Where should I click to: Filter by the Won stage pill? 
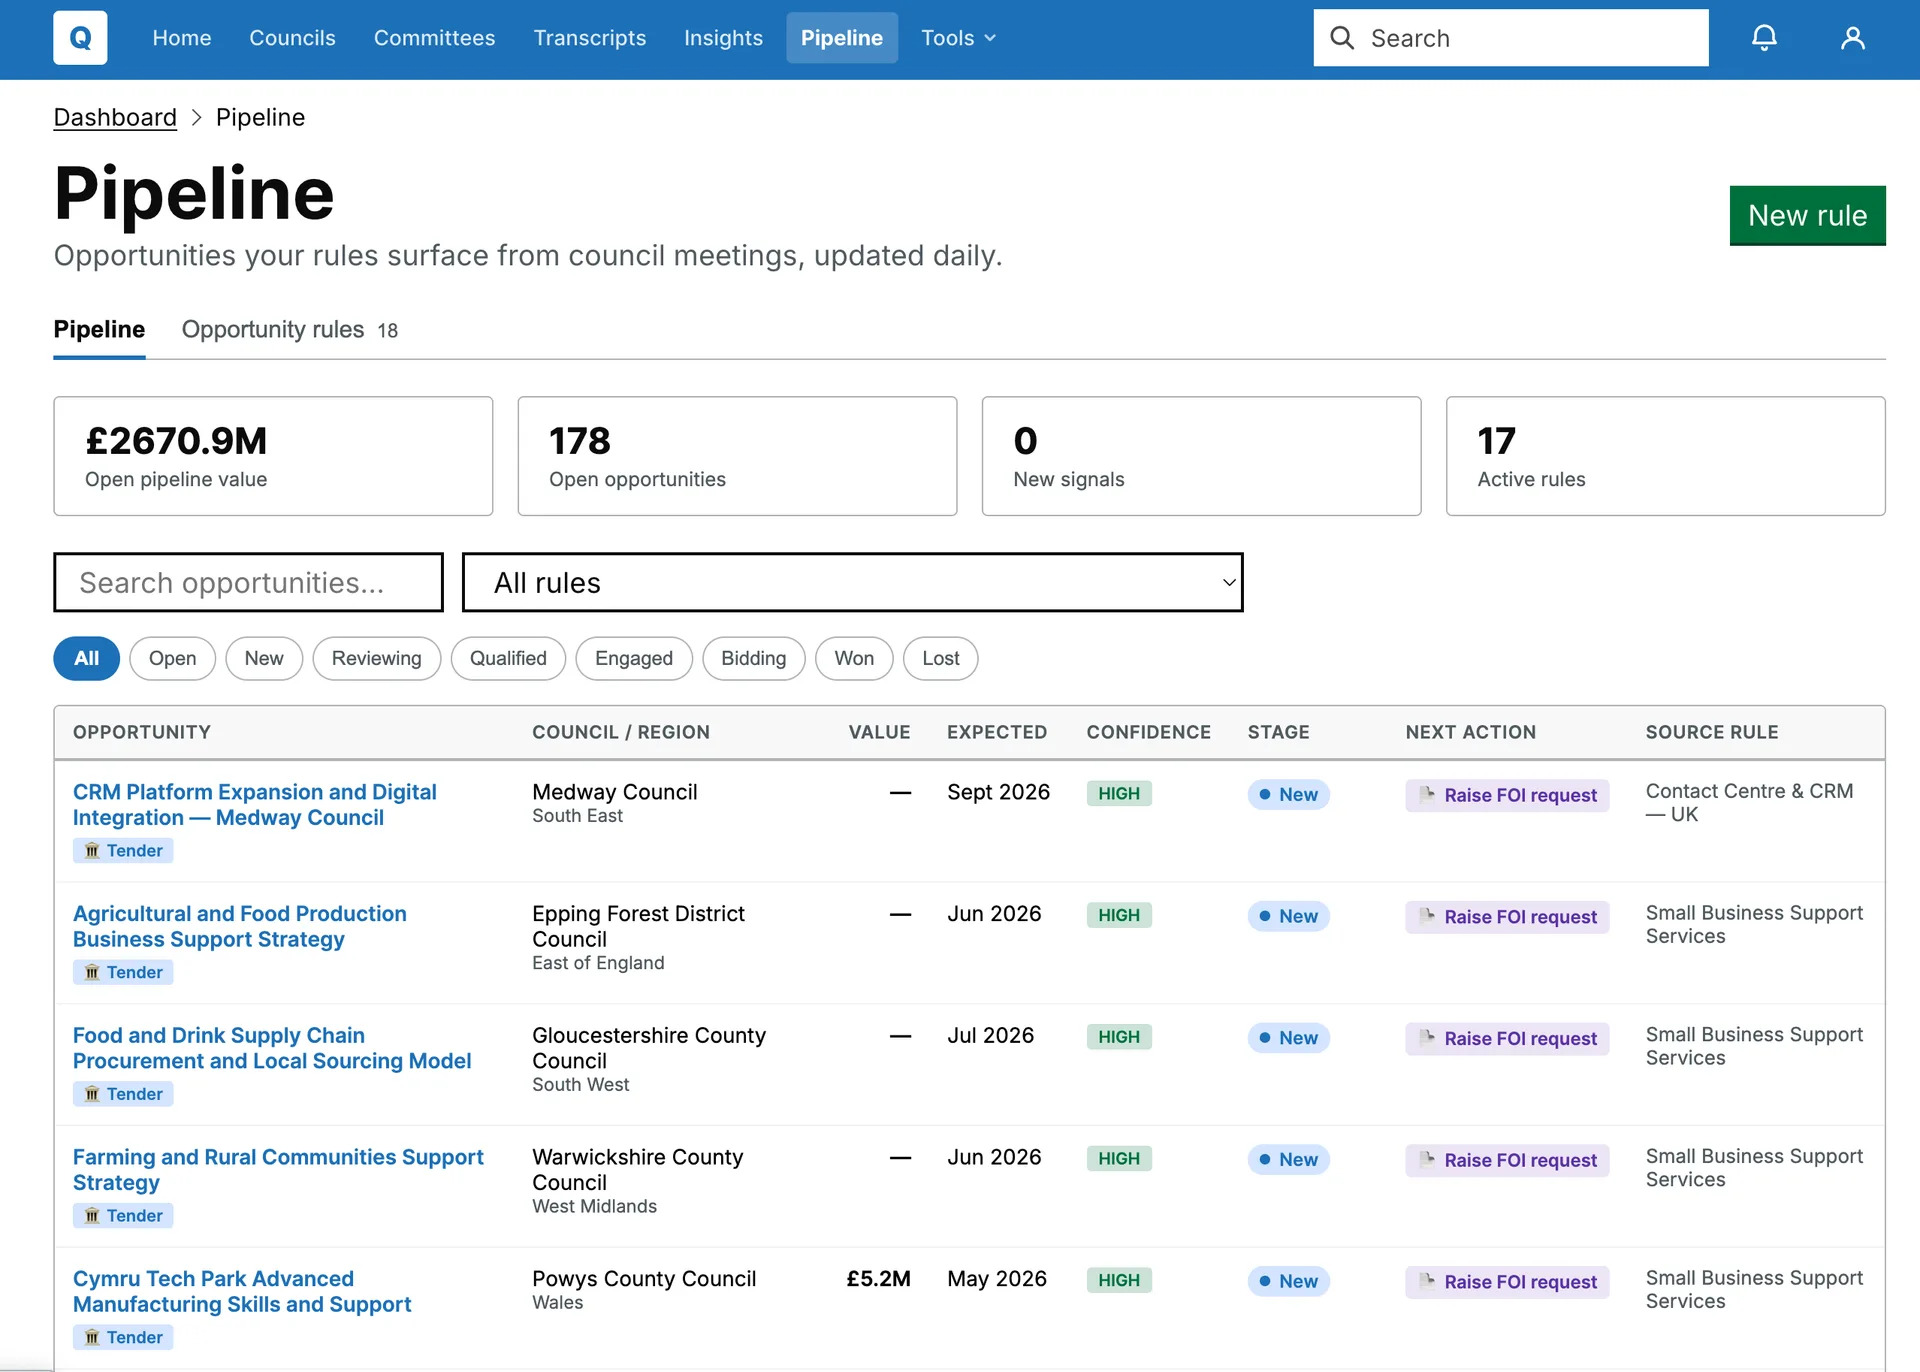pyautogui.click(x=854, y=659)
